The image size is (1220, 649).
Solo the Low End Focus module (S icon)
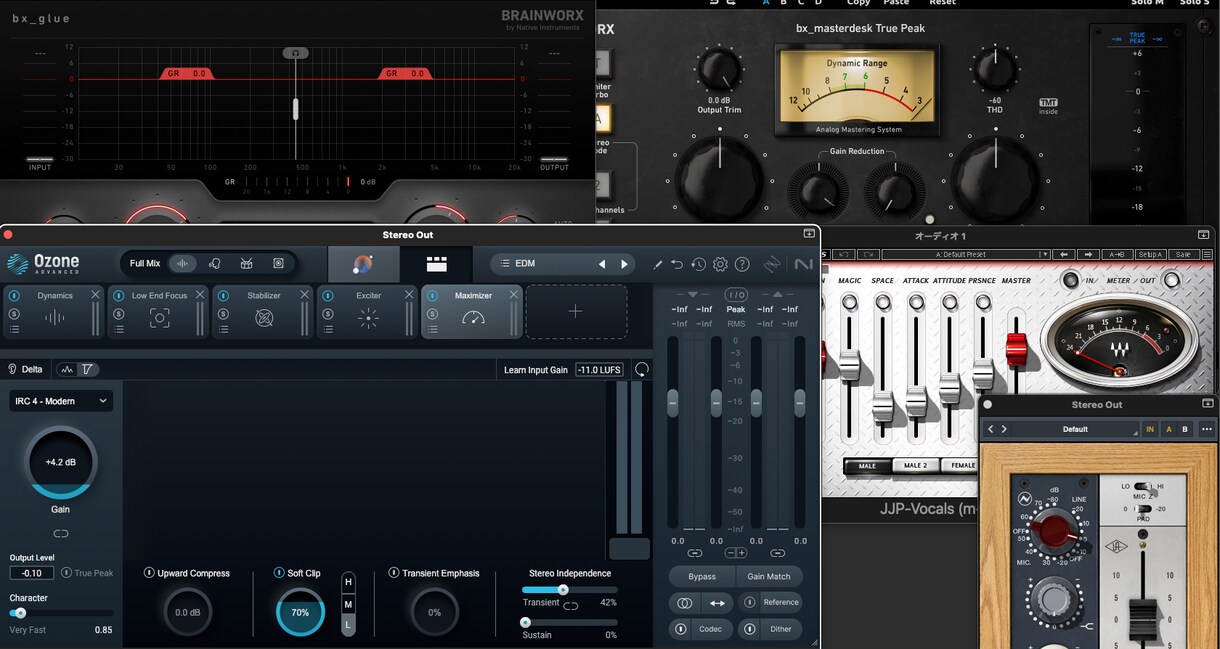119,313
